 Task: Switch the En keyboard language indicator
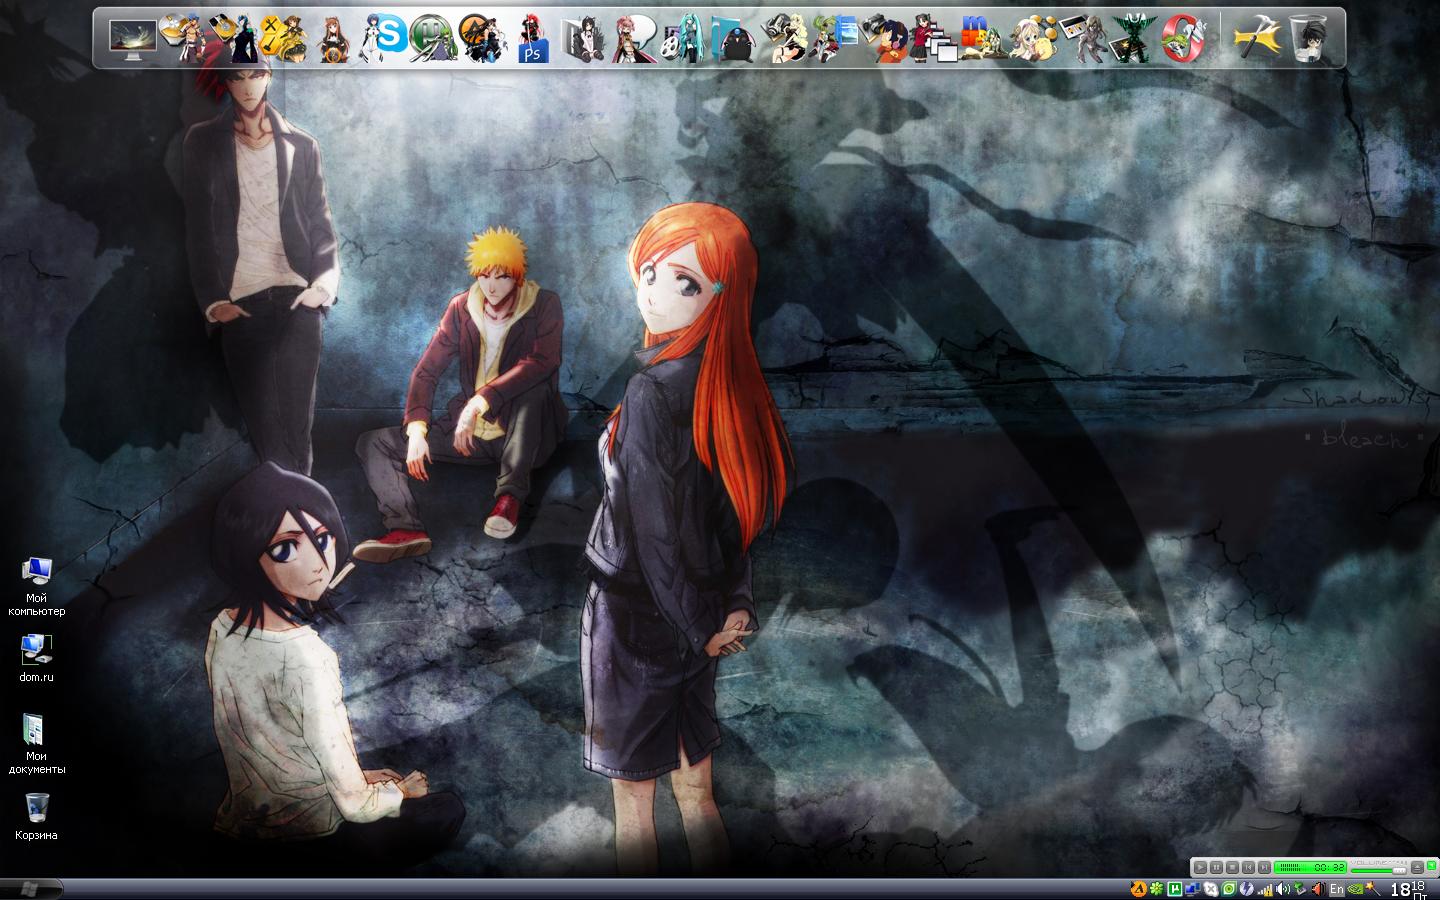[1337, 889]
